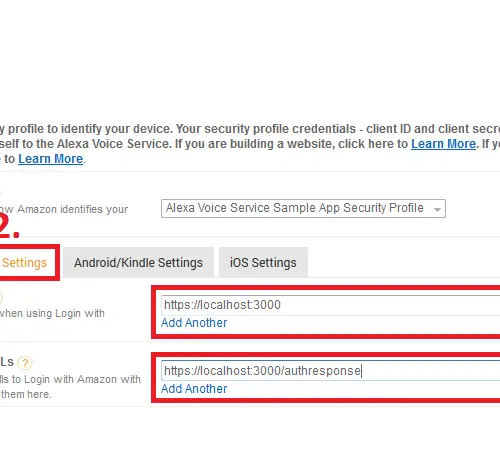Click the red '2.' step annotation

tap(9, 226)
